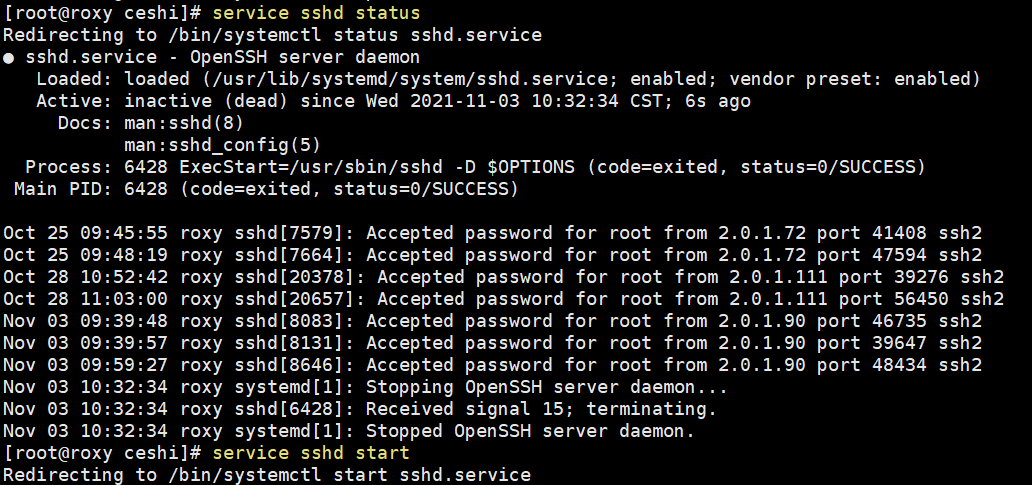Click the "Stopped OpenSSH server daemon." message
Screen dimensions: 1032x485
coord(531,431)
